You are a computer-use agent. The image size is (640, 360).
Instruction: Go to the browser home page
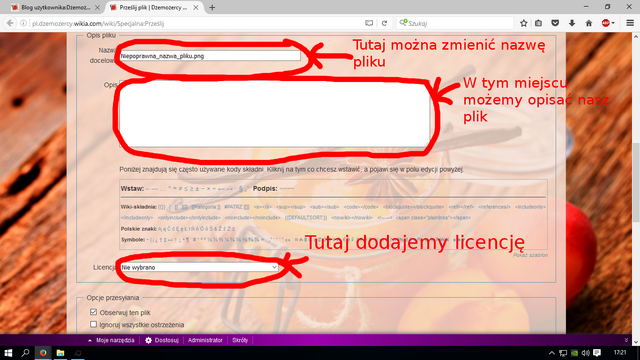tap(589, 23)
